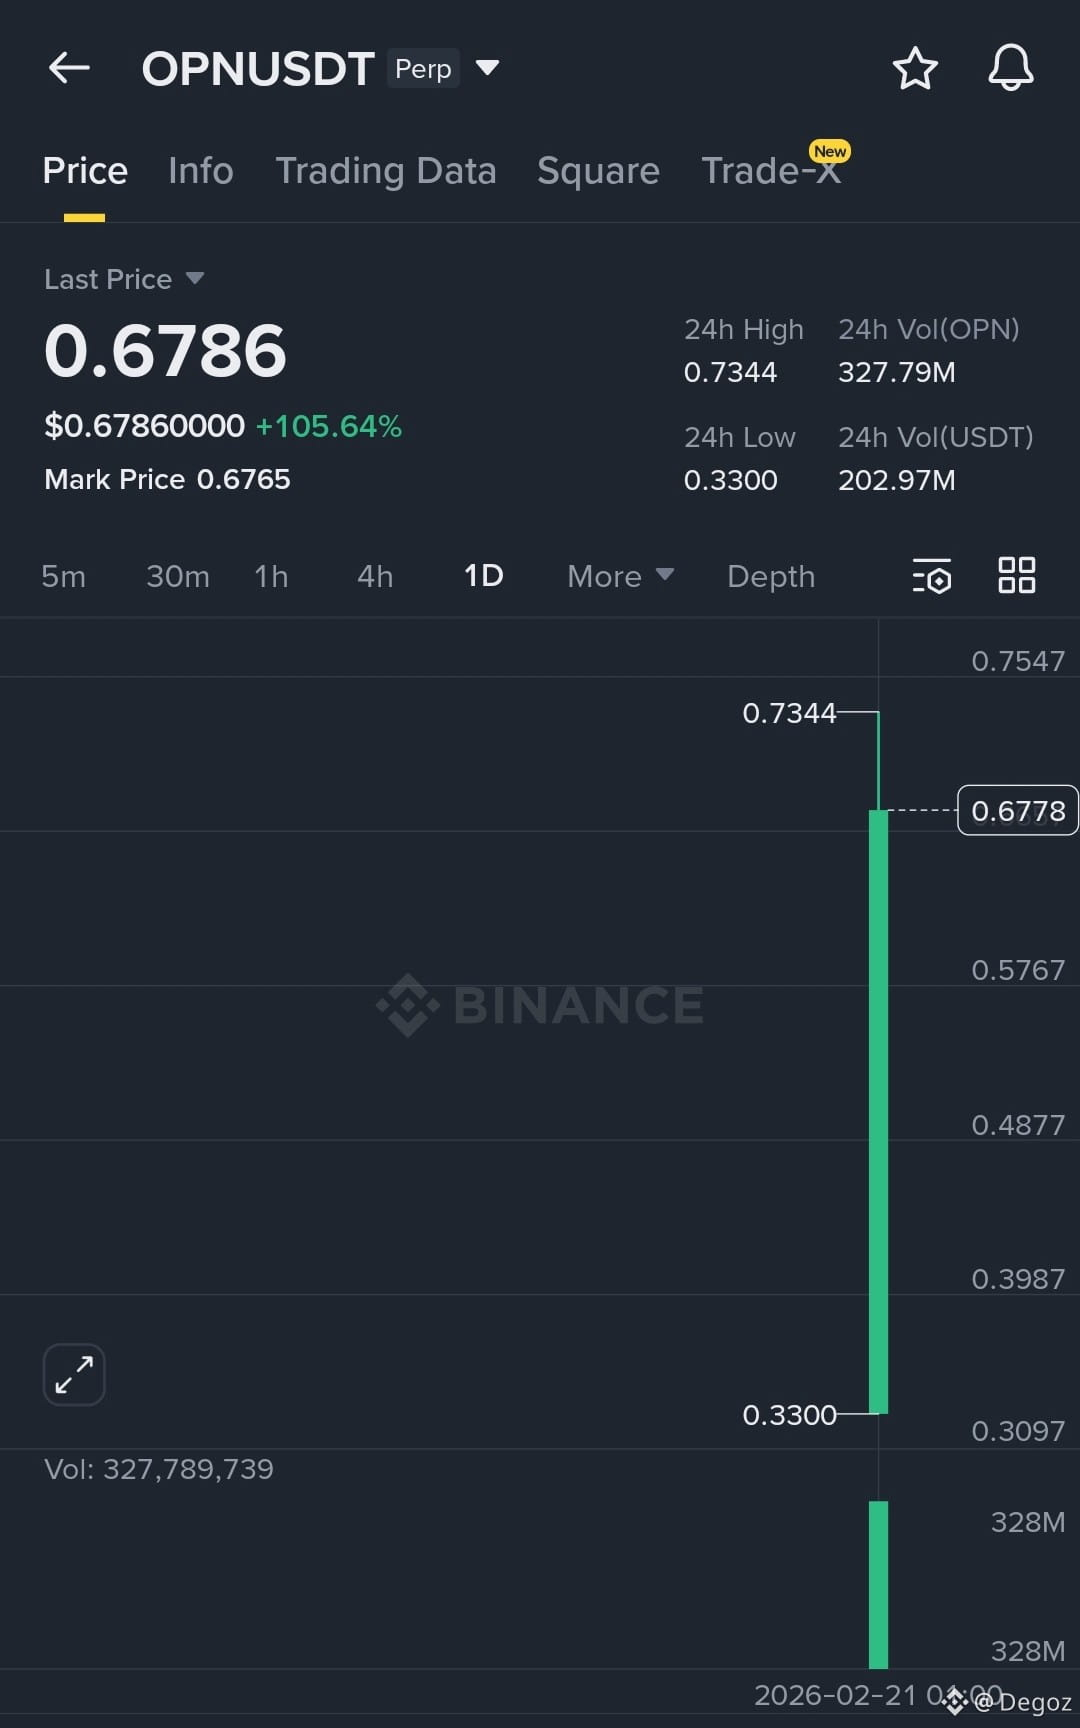The image size is (1080, 1728).
Task: Select the 5m chart interval
Action: tap(63, 576)
